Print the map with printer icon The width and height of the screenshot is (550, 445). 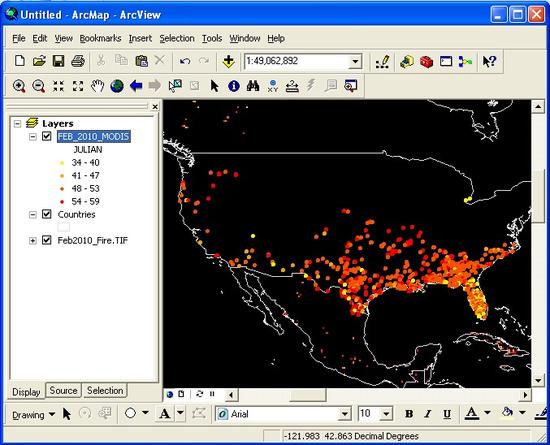pyautogui.click(x=78, y=61)
